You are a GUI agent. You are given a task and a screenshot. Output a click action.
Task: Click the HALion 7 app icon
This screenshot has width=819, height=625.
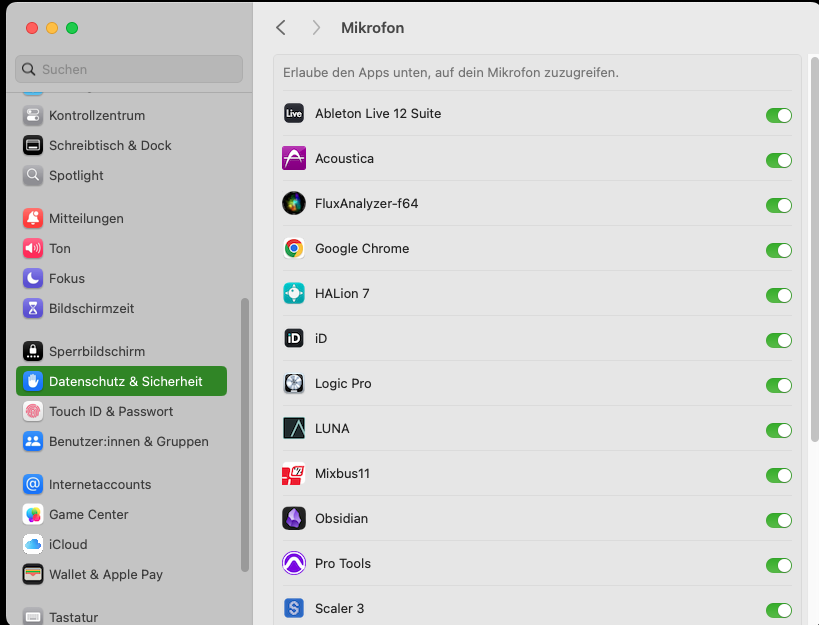tap(294, 293)
